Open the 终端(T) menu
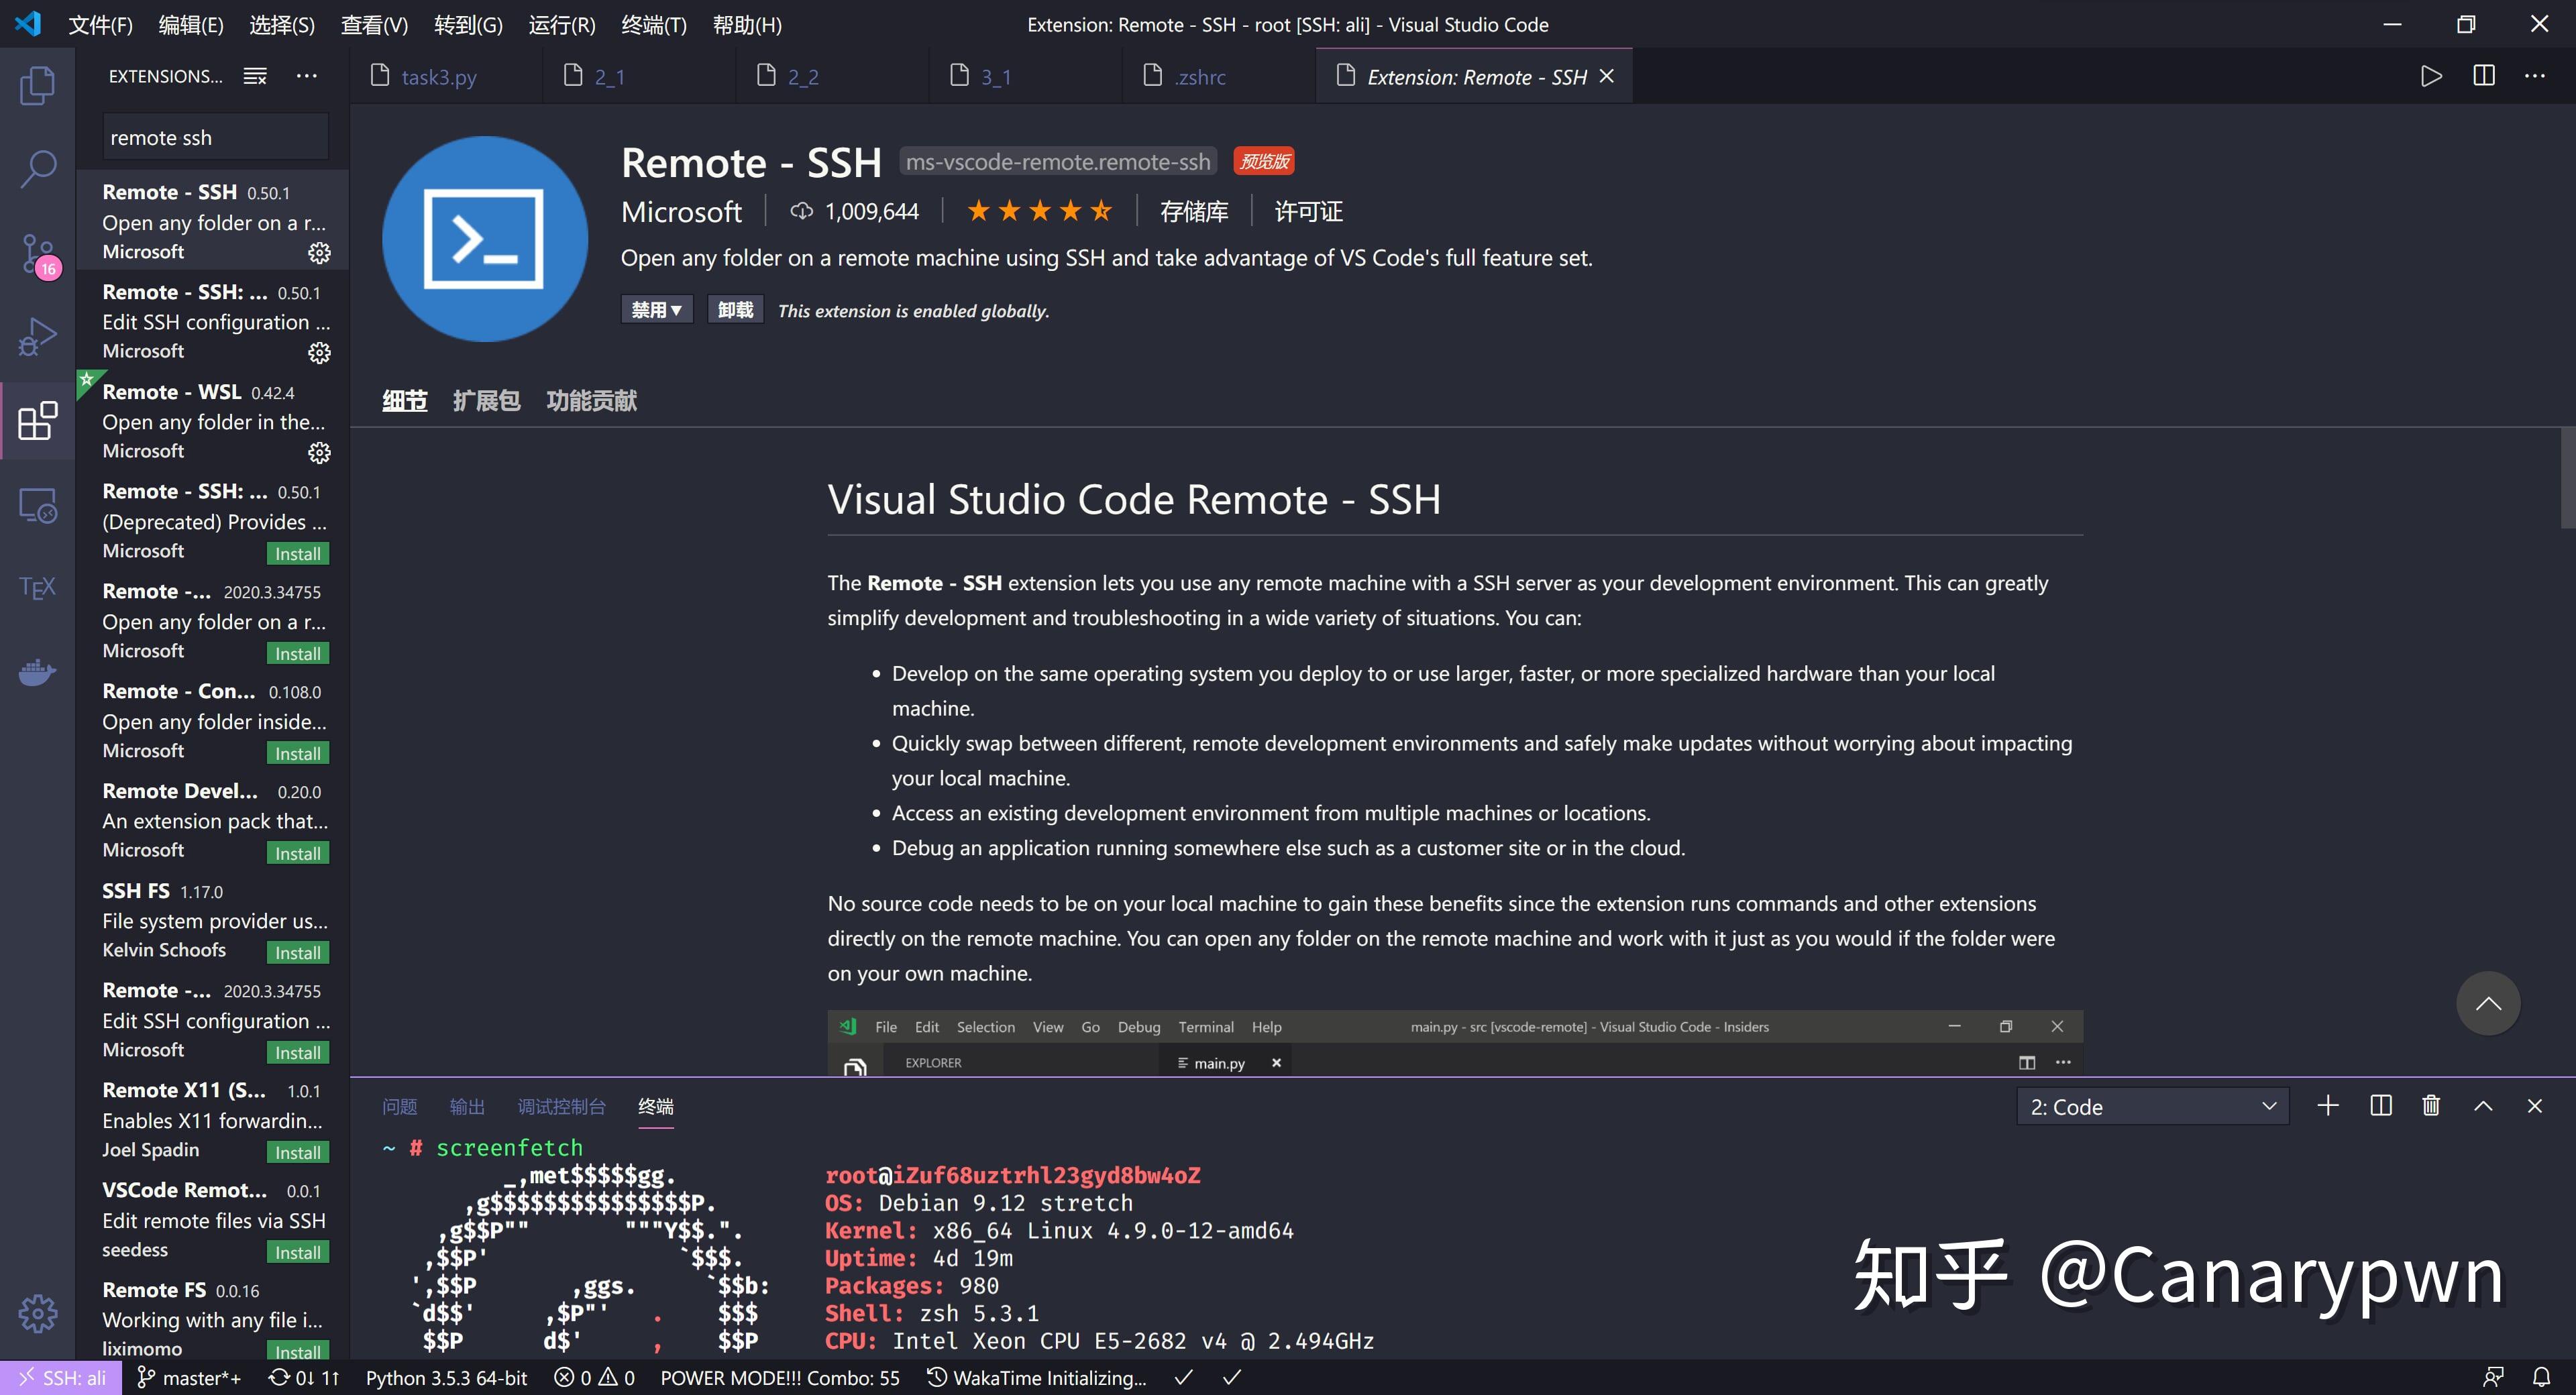This screenshot has width=2576, height=1395. [x=654, y=24]
